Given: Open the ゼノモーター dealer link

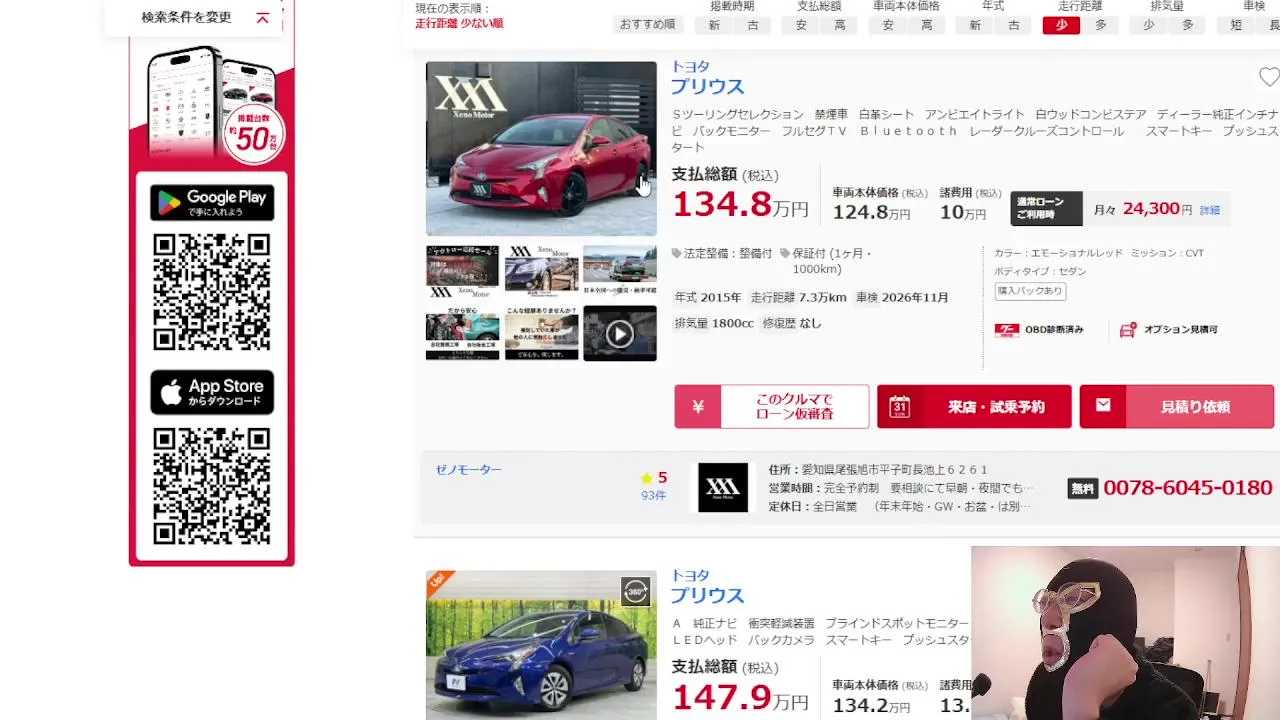Looking at the screenshot, I should [469, 470].
